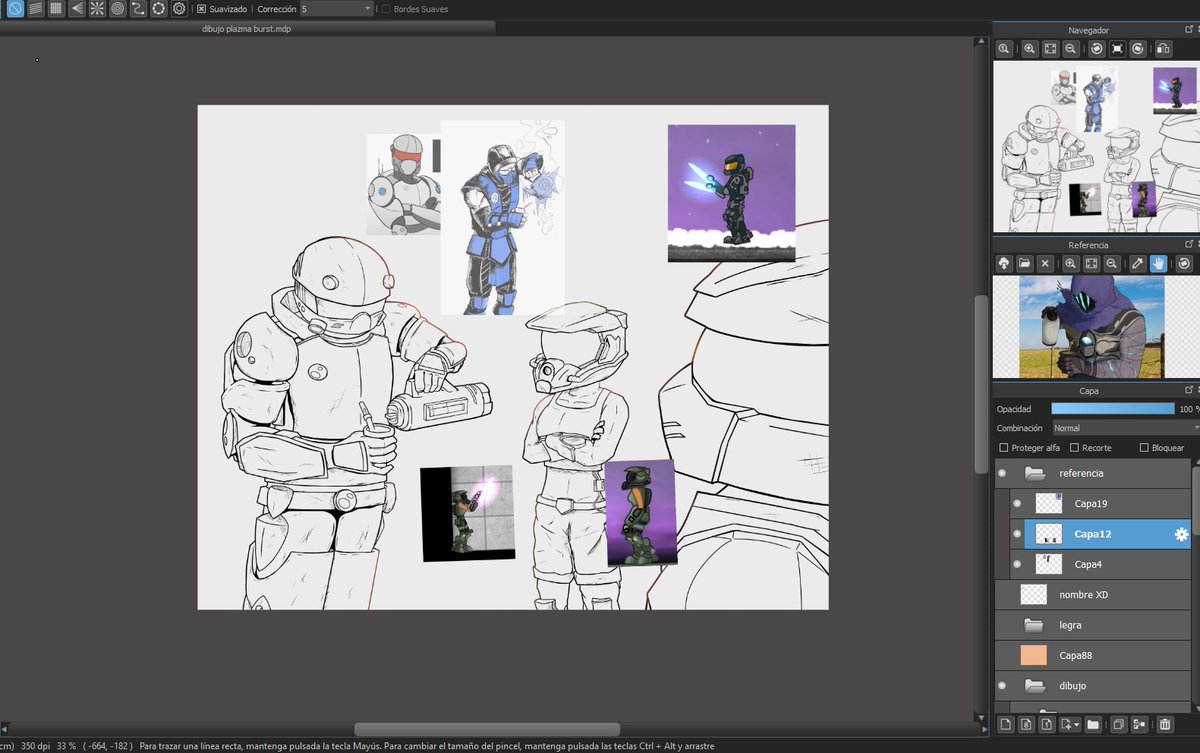Open snap settings gear icon
1200x753 pixels.
pyautogui.click(x=179, y=9)
